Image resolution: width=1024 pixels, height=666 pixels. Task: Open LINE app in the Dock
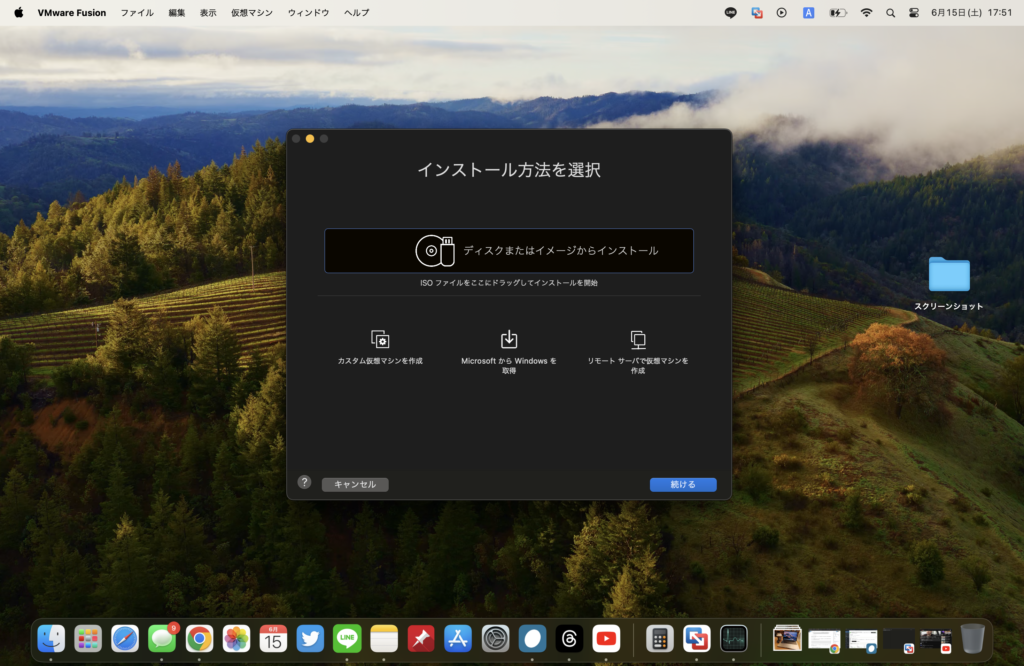point(347,638)
